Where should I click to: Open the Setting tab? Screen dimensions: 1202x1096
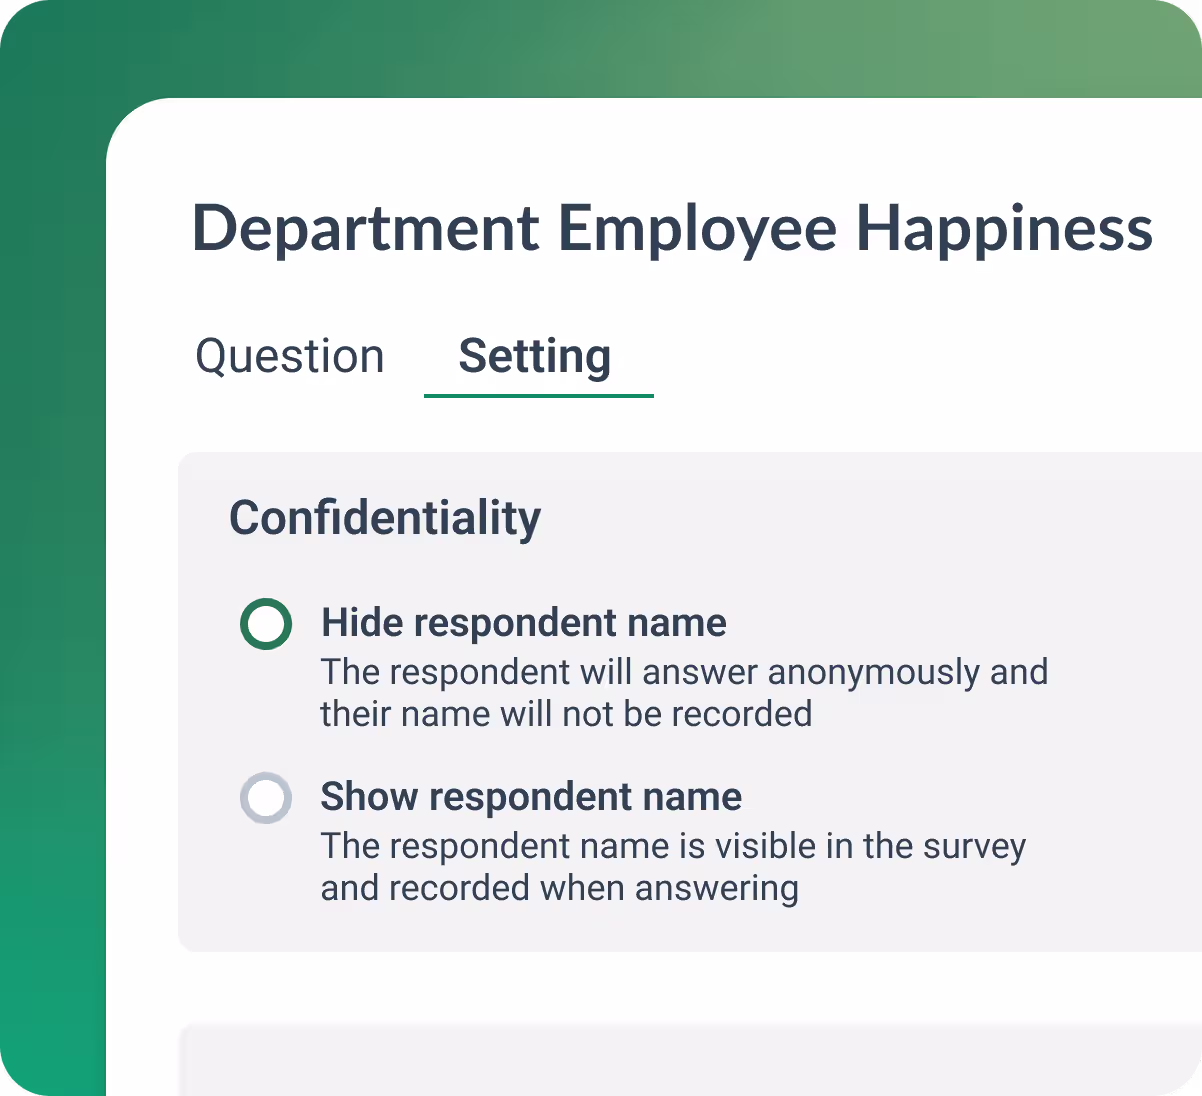[x=535, y=357]
